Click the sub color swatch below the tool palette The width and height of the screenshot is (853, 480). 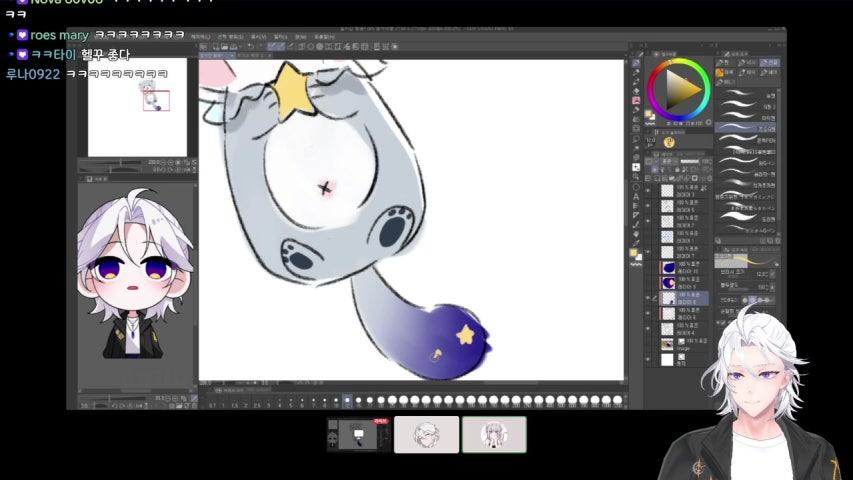click(x=637, y=257)
